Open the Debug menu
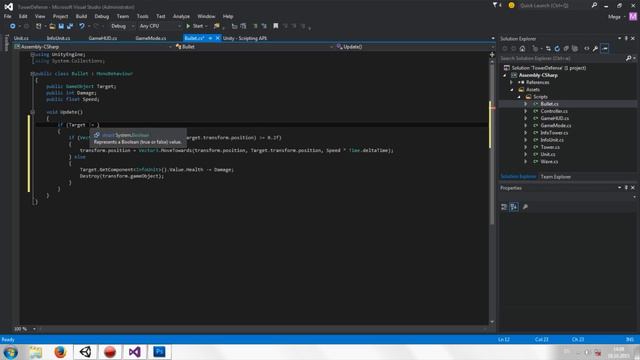640x360 pixels. click(102, 16)
